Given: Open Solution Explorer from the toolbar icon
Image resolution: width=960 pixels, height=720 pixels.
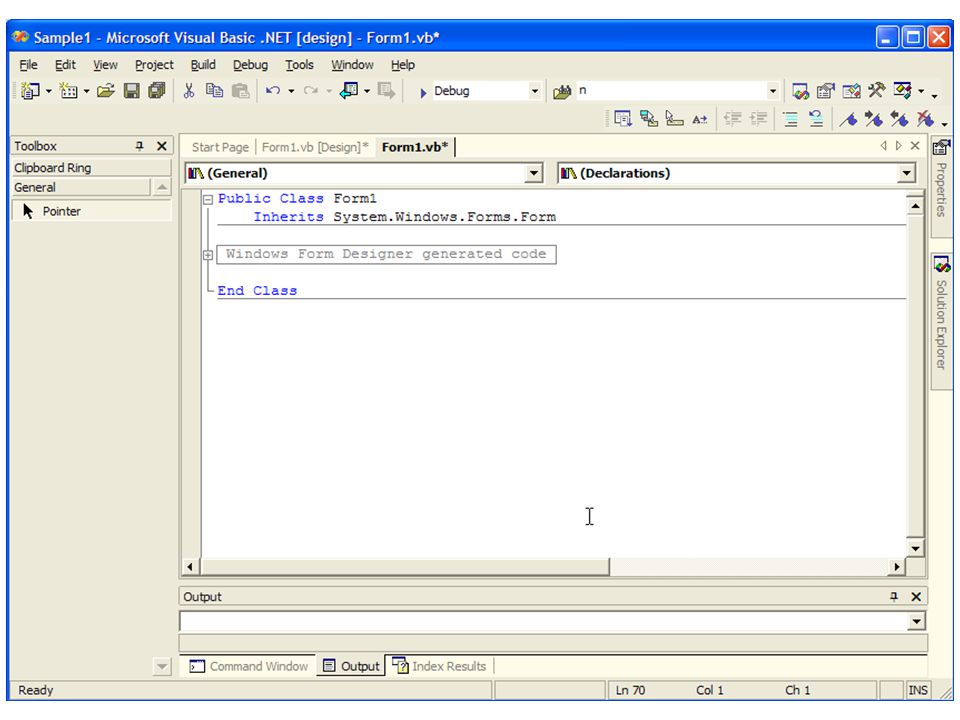Looking at the screenshot, I should [x=800, y=91].
